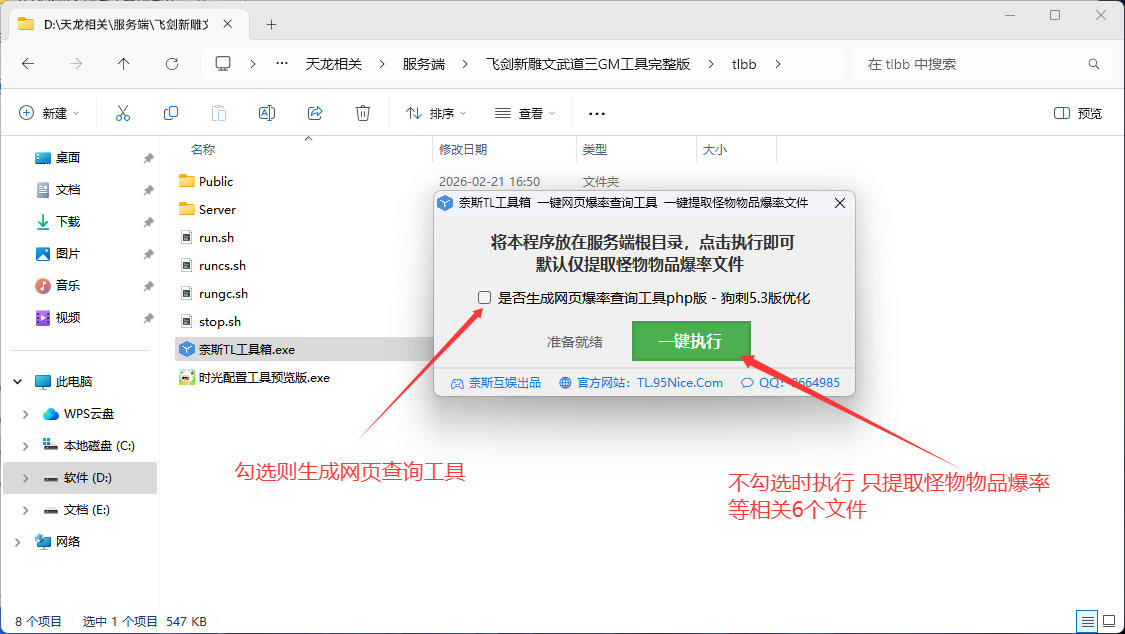1125x634 pixels.
Task: Click the copy icon in toolbar
Action: pyautogui.click(x=171, y=113)
